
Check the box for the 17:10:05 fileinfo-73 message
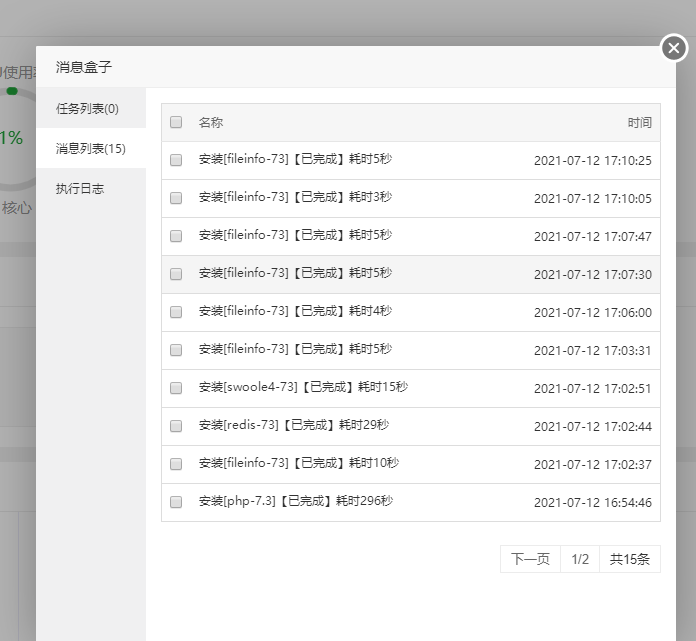[176, 198]
